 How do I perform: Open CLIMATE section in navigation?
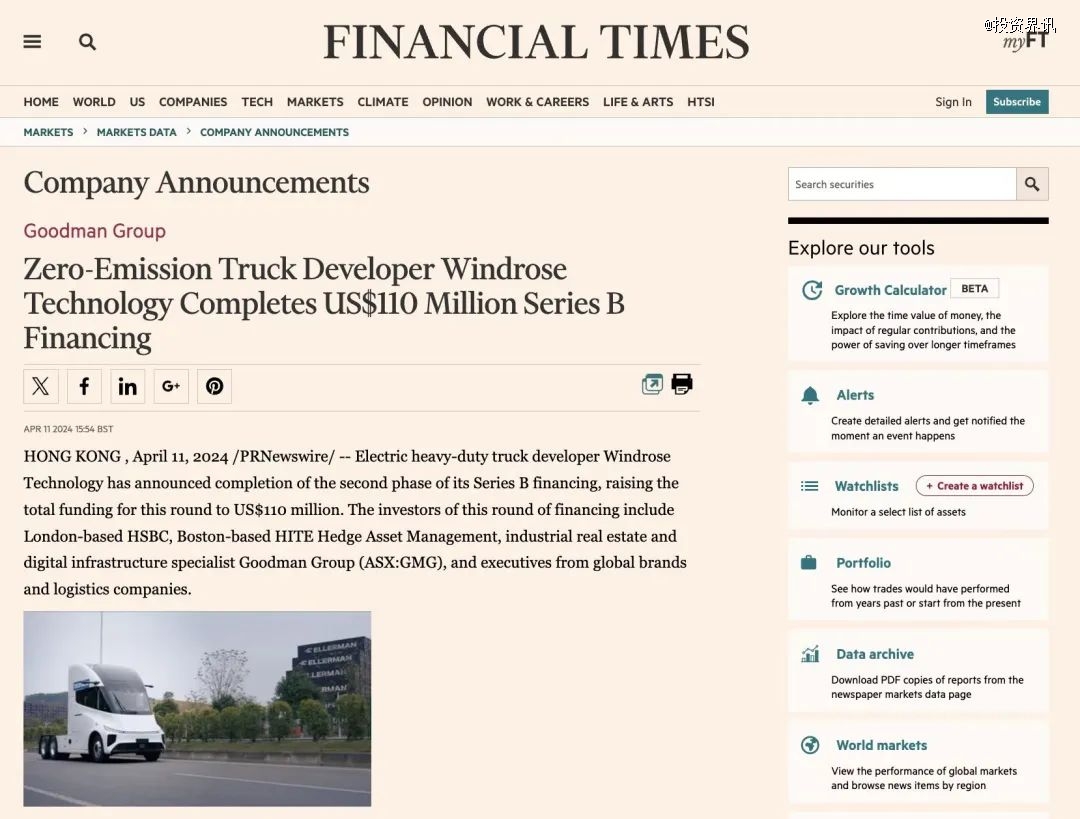[x=383, y=102]
